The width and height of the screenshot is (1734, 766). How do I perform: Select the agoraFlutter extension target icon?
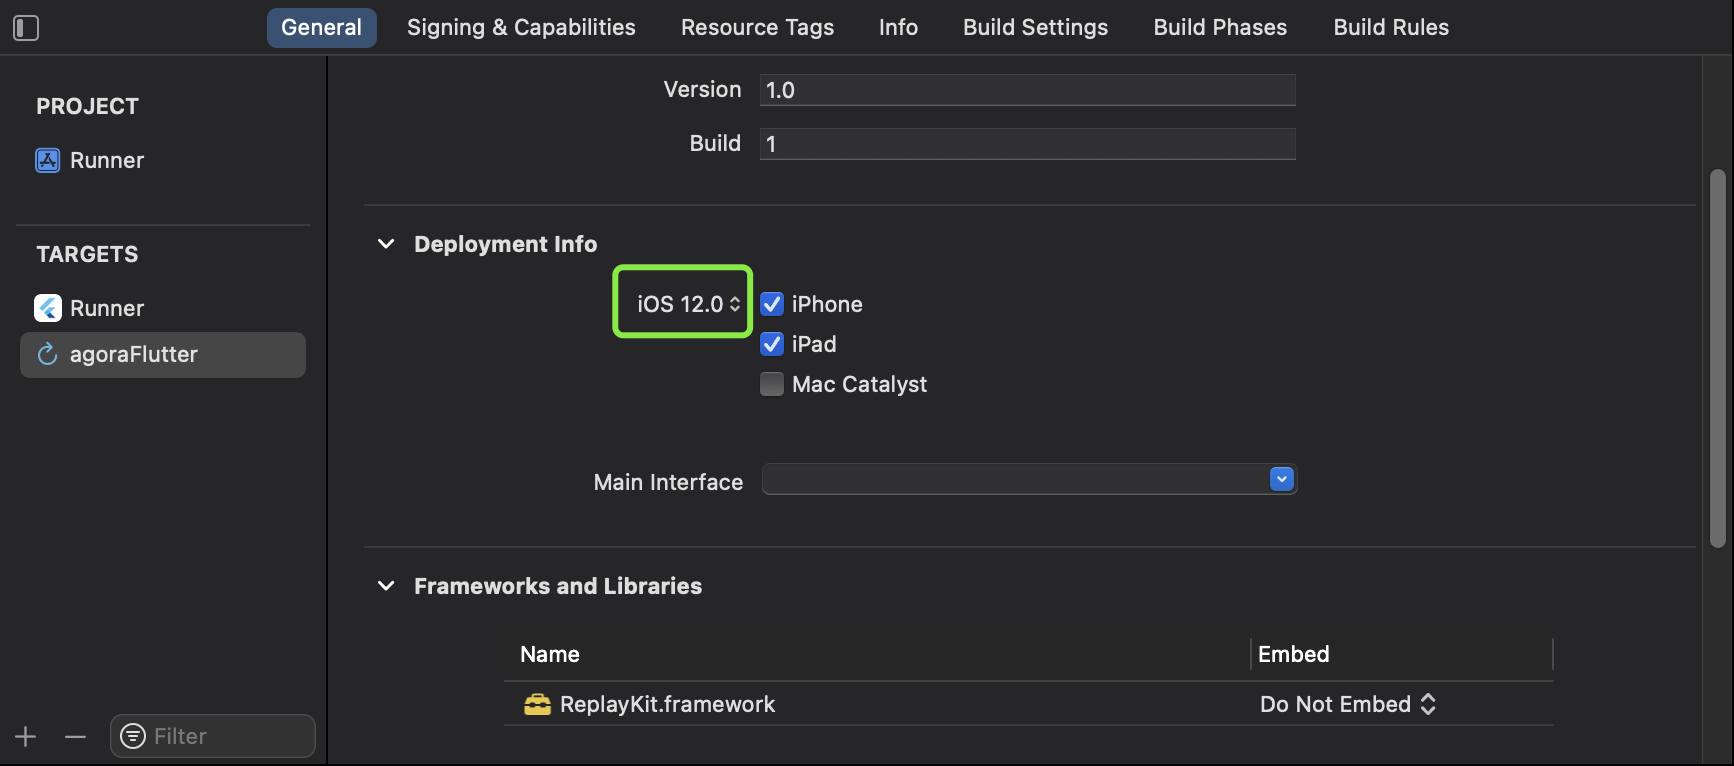coord(47,354)
